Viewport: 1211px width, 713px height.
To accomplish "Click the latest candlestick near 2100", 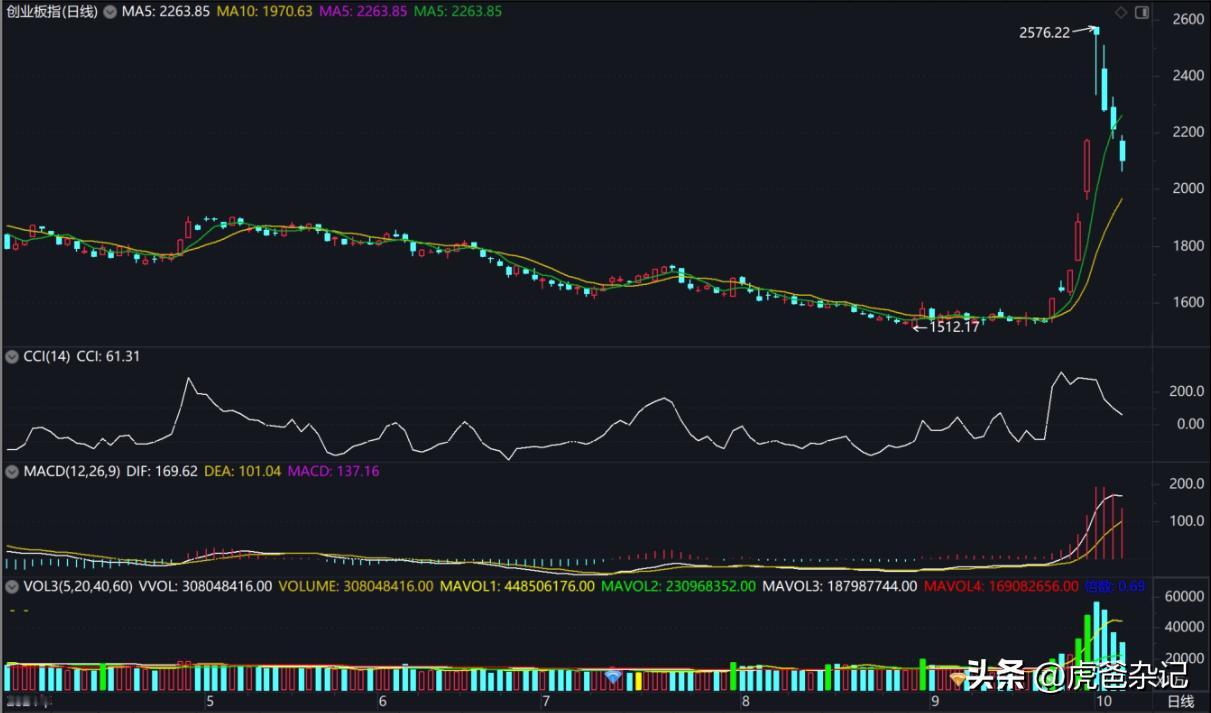I will 1122,151.
